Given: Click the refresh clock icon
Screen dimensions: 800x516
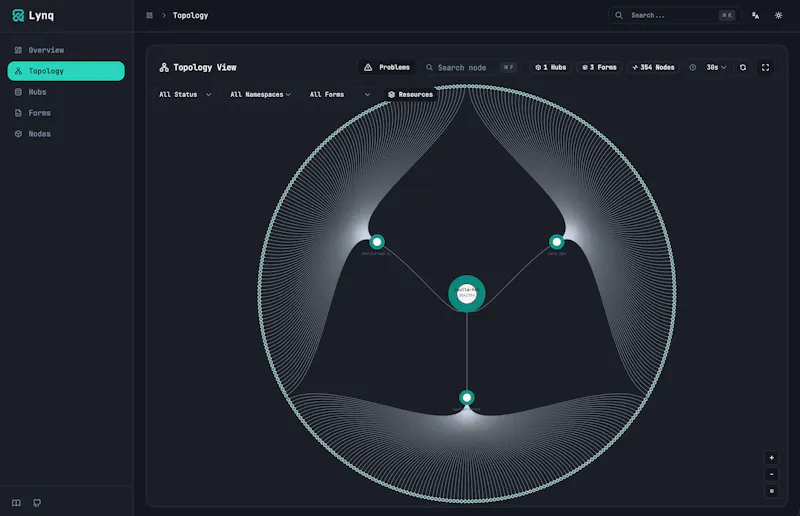Looking at the screenshot, I should [x=692, y=67].
